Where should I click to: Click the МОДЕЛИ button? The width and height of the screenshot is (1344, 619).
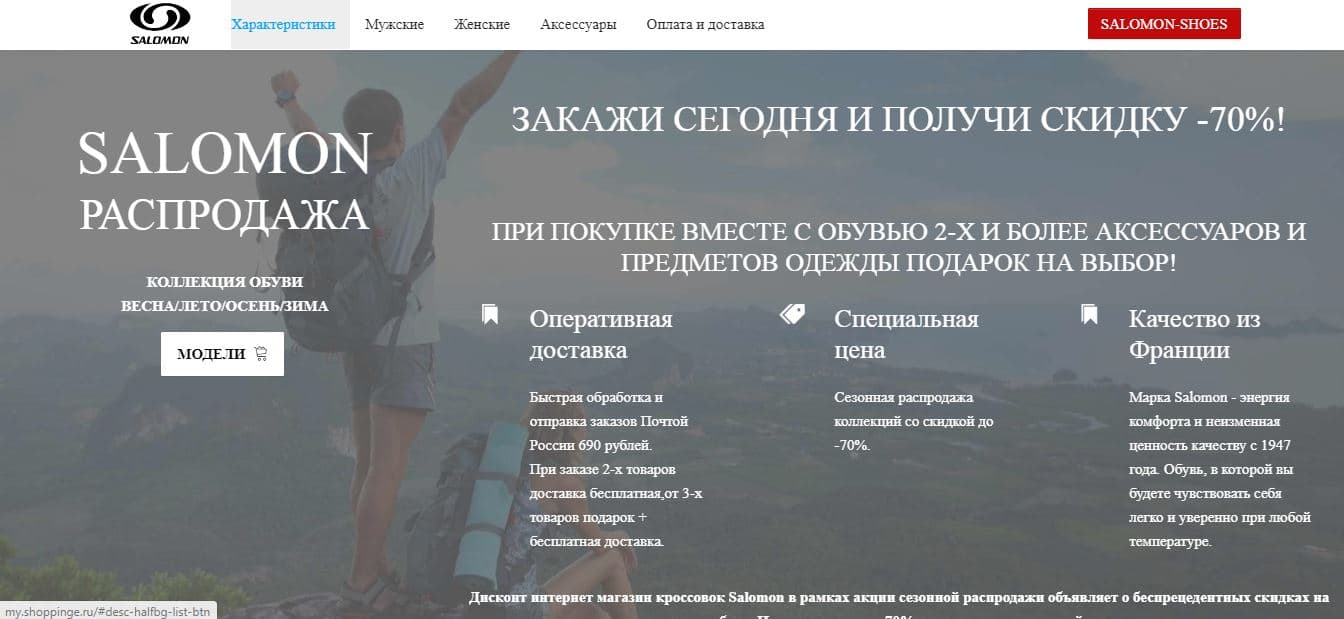tap(222, 353)
